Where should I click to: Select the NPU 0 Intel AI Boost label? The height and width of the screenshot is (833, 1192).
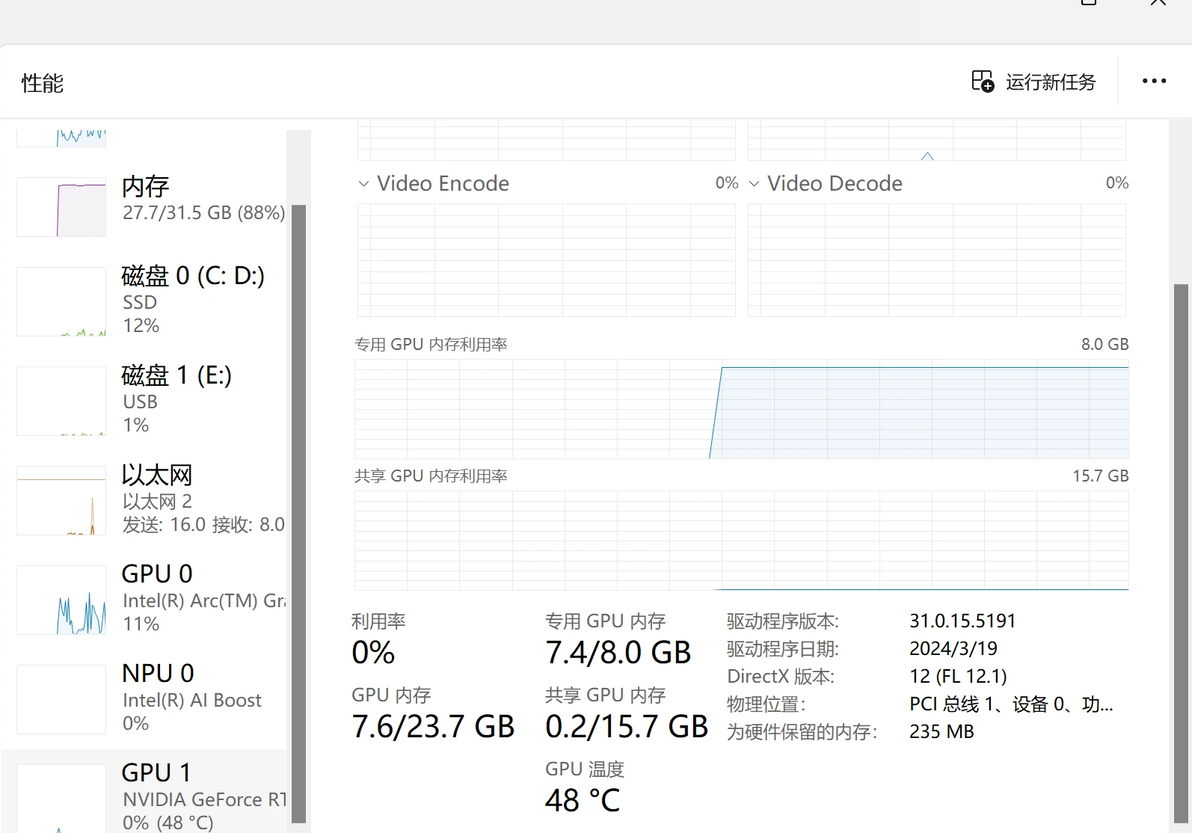pos(191,699)
